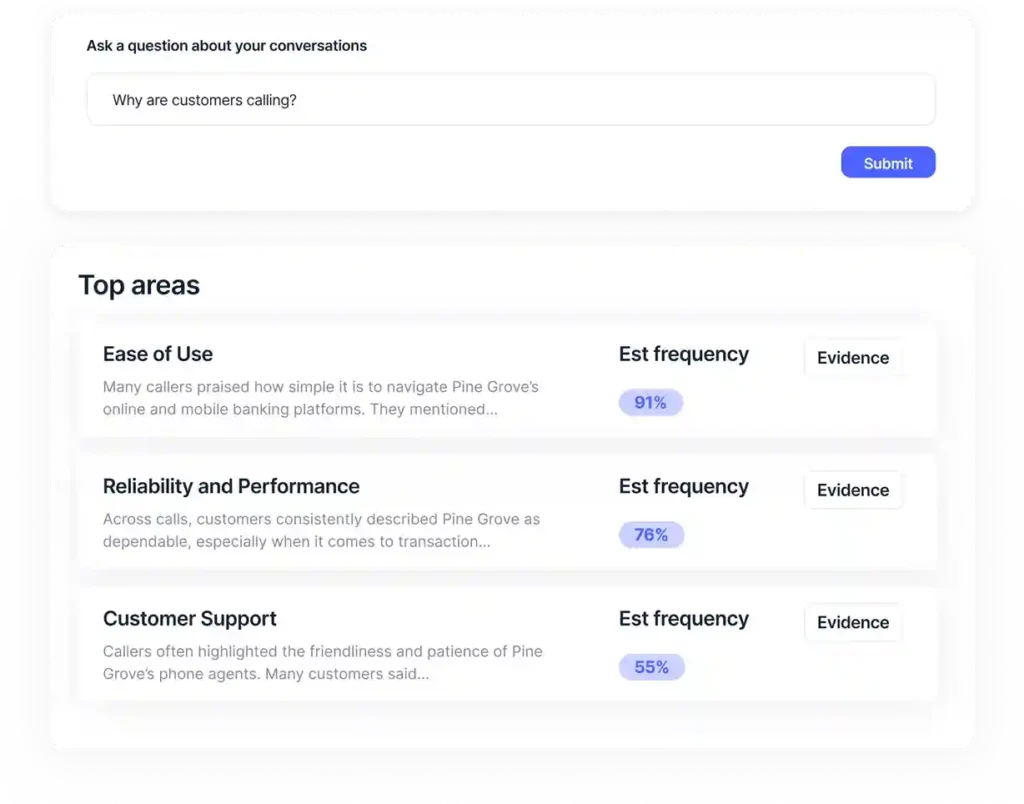Screen dimensions: 1024x804
Task: Select the 91% frequency badge
Action: point(650,402)
